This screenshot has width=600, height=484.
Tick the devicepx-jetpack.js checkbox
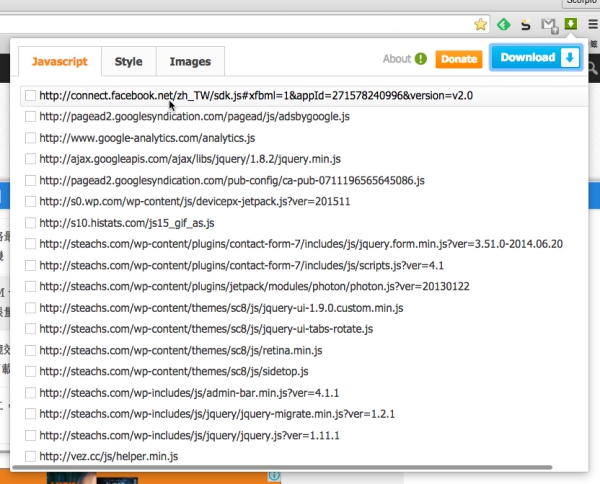pyautogui.click(x=30, y=201)
